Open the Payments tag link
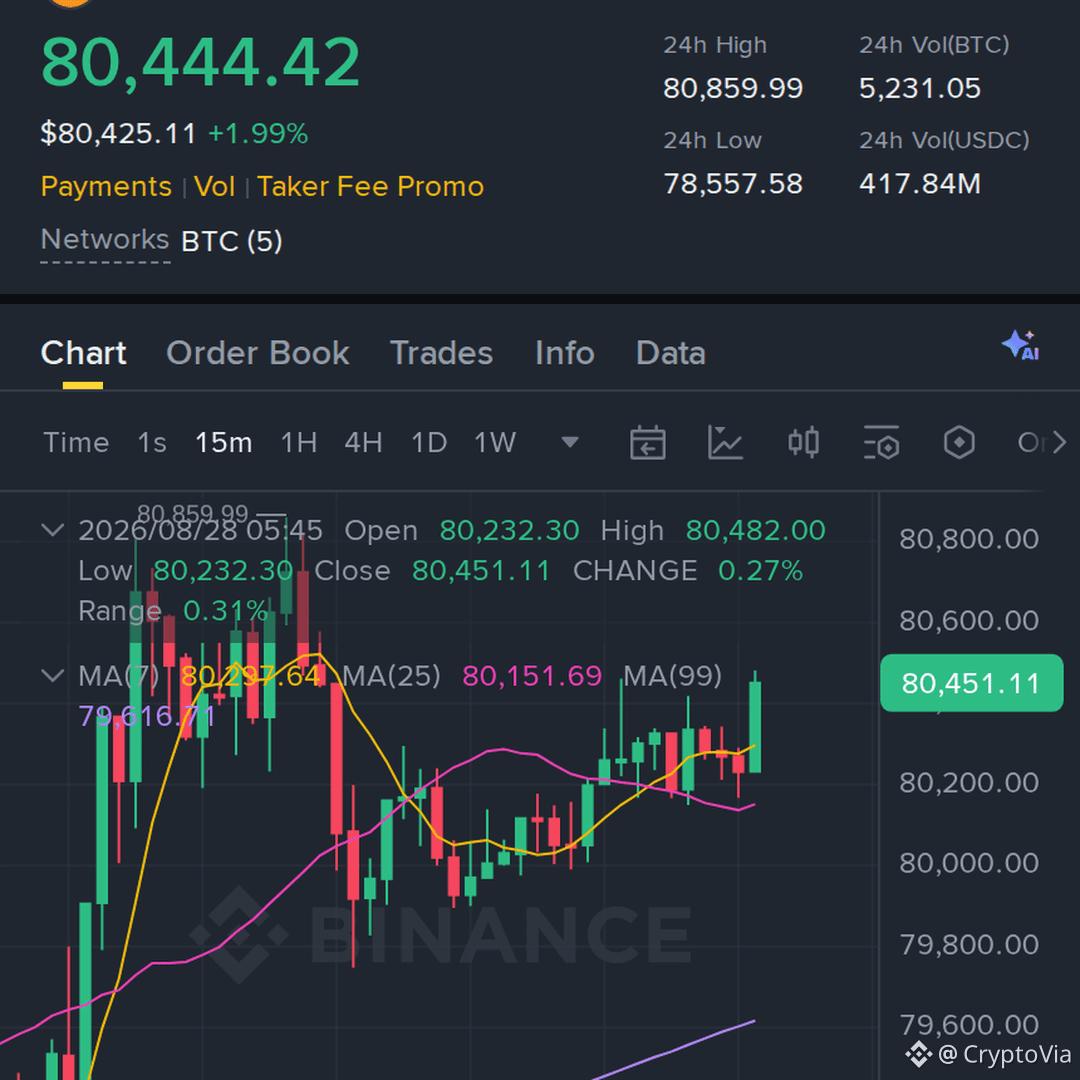Viewport: 1080px width, 1080px height. (106, 187)
